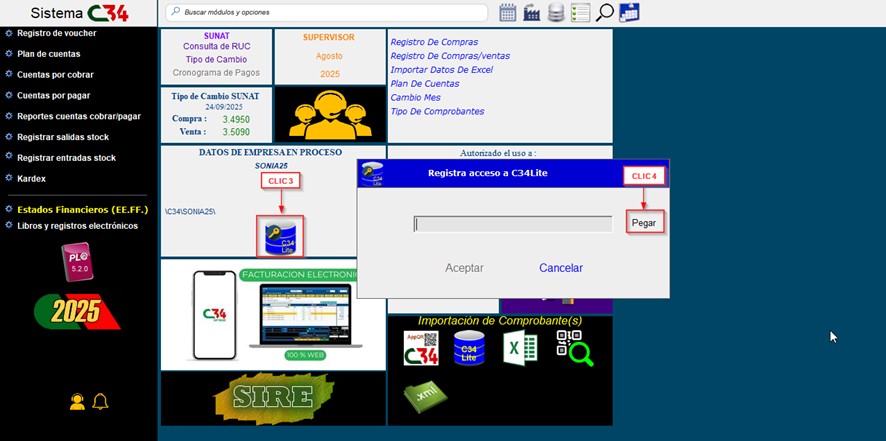
Task: Select Kardex from the left sidebar
Action: pos(32,178)
